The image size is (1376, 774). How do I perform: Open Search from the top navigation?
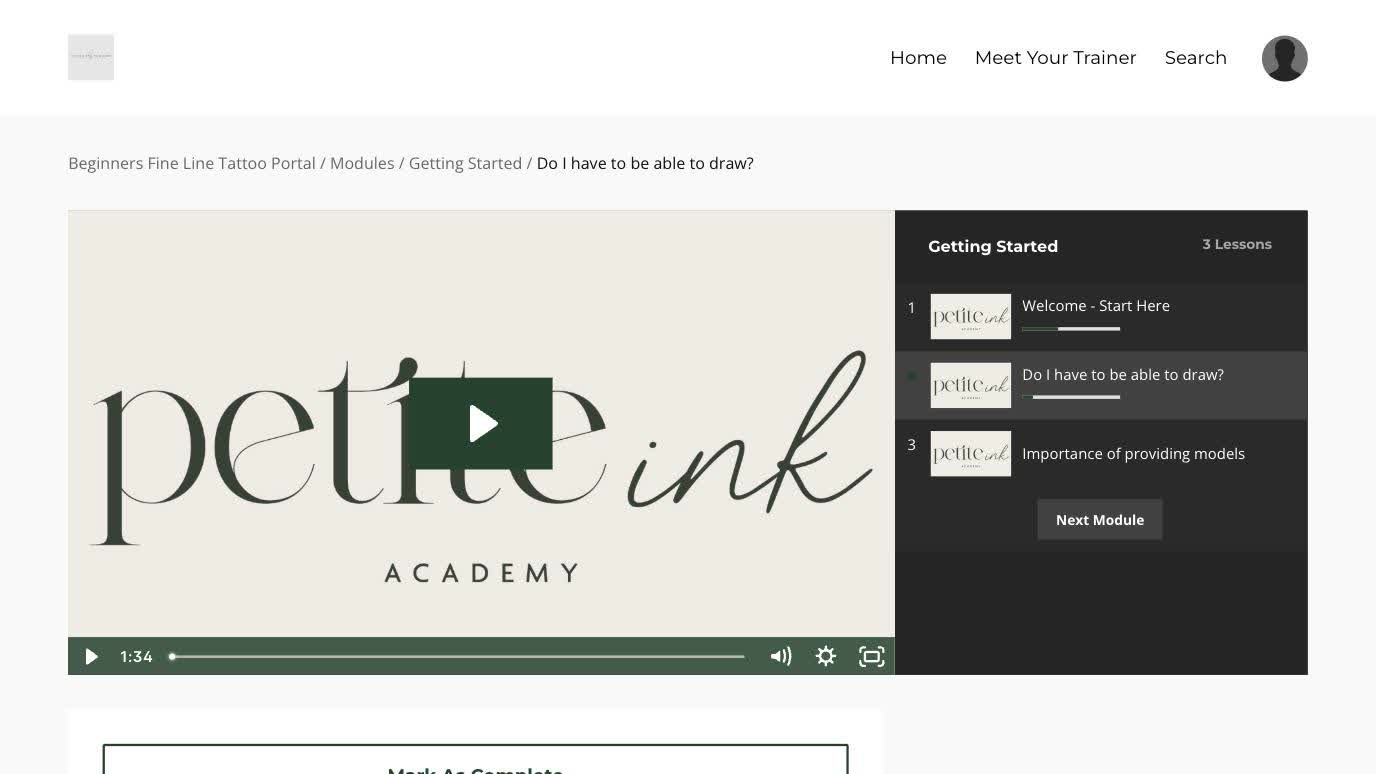point(1195,58)
